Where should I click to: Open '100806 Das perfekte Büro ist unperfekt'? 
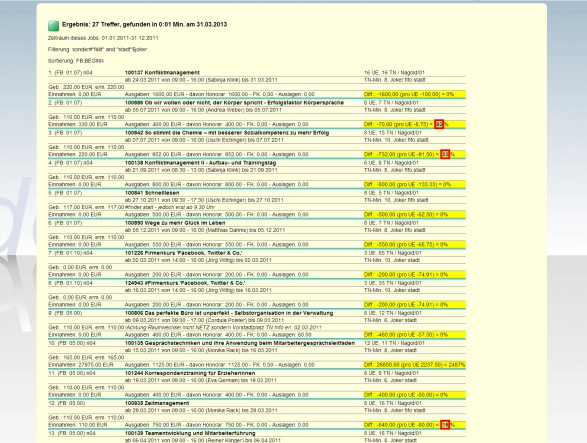[229, 313]
